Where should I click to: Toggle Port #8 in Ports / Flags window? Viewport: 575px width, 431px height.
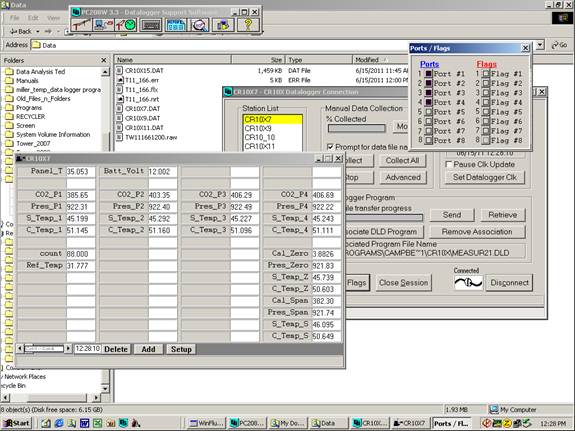(428, 140)
